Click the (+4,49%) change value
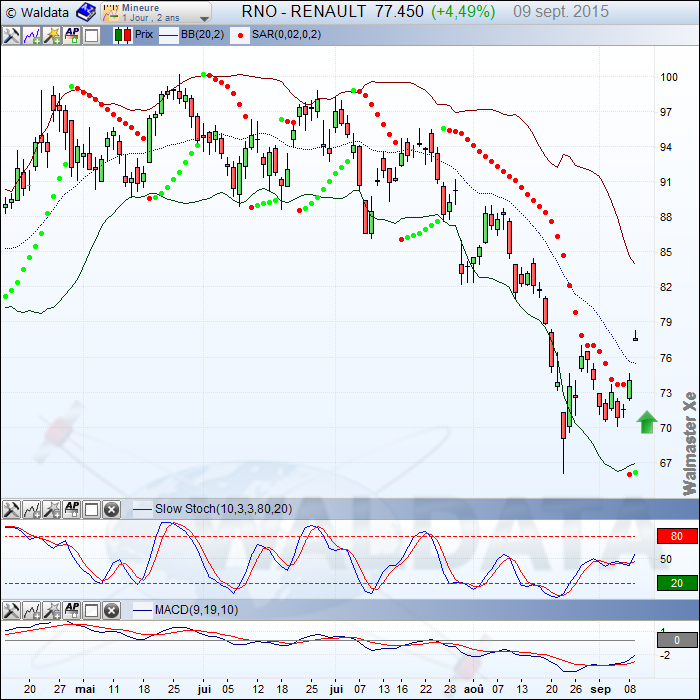The image size is (700, 700). click(x=463, y=12)
